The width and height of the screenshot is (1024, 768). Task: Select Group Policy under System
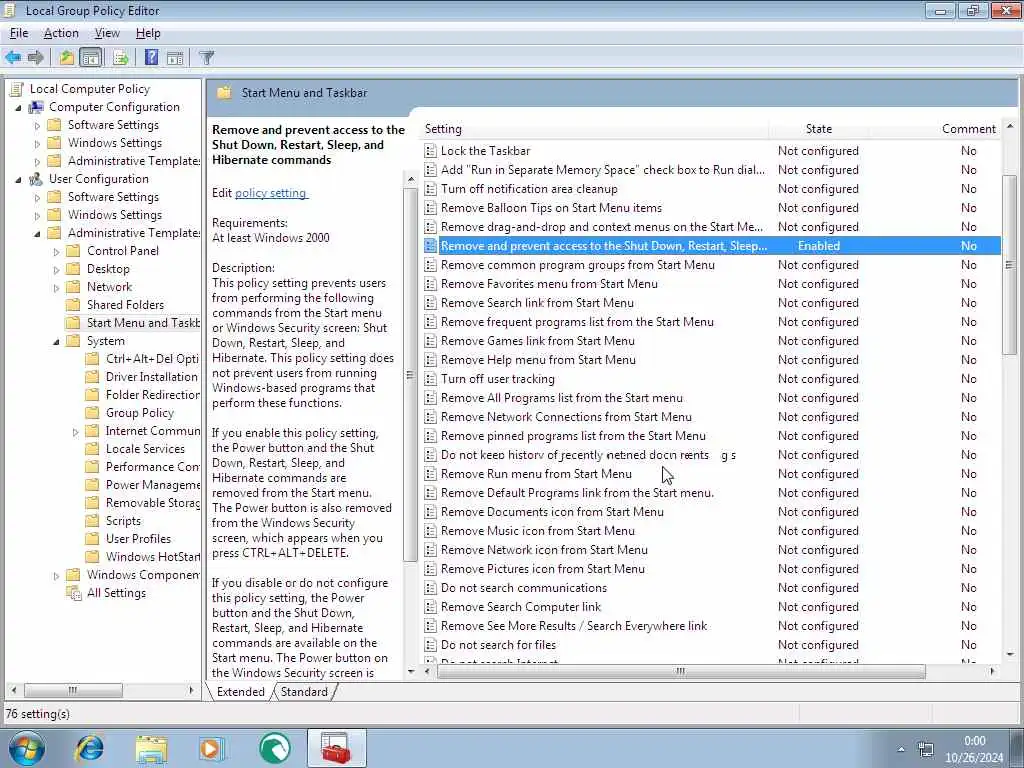coord(140,413)
